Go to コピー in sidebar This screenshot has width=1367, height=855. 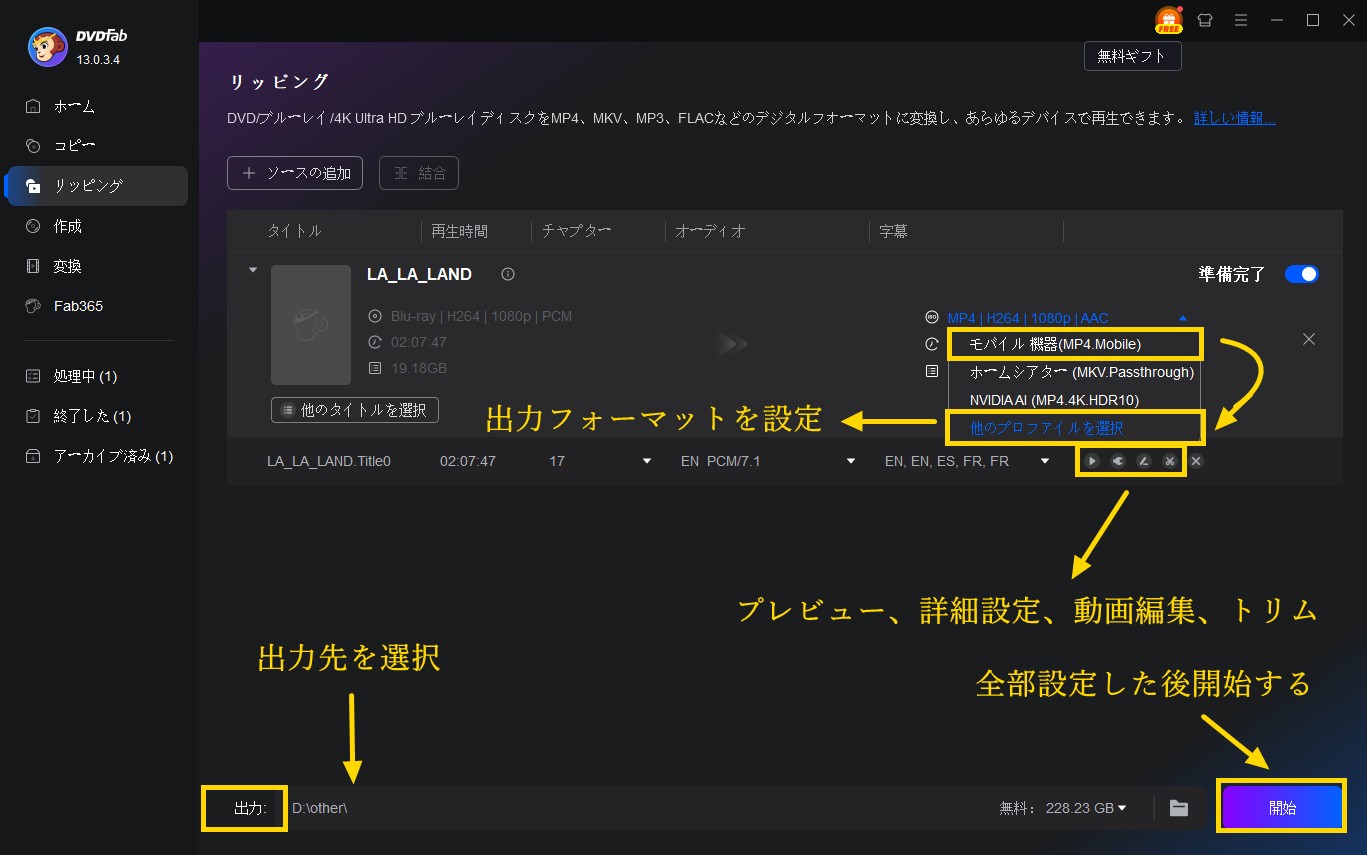[97, 146]
